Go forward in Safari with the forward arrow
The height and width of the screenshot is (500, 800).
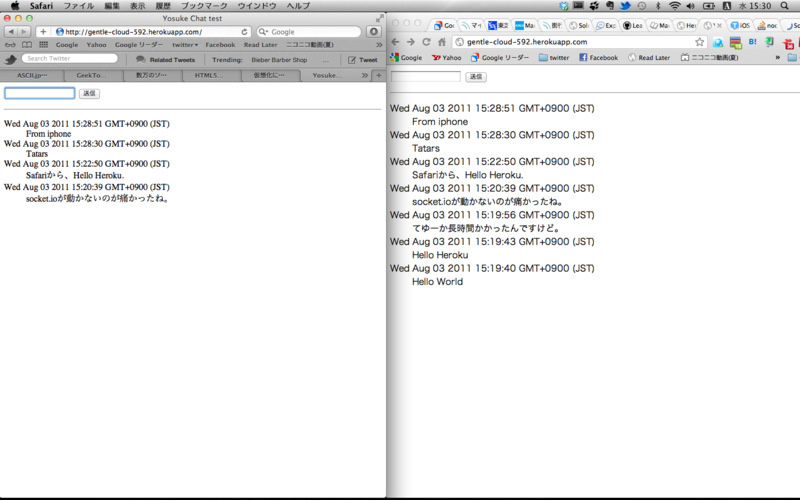click(23, 32)
